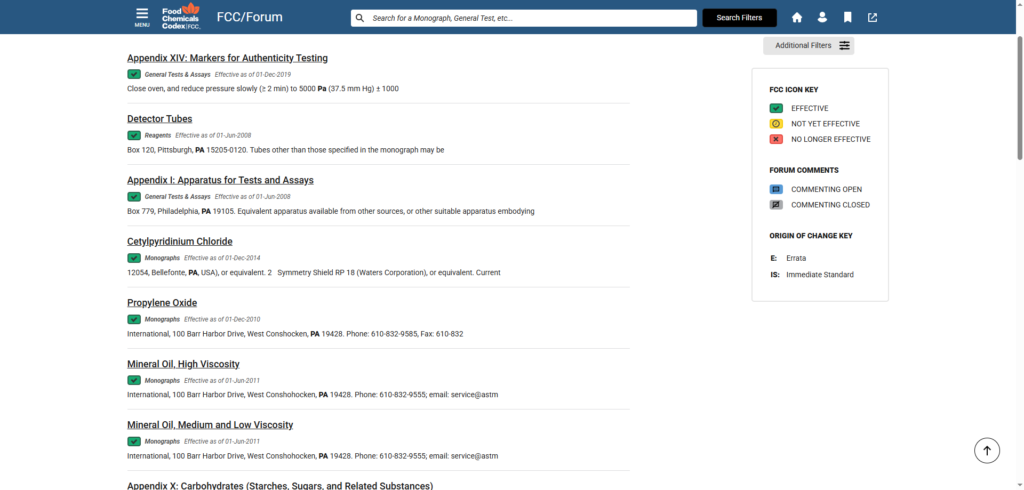Image resolution: width=1024 pixels, height=490 pixels.
Task: Open the user account icon
Action: click(822, 18)
